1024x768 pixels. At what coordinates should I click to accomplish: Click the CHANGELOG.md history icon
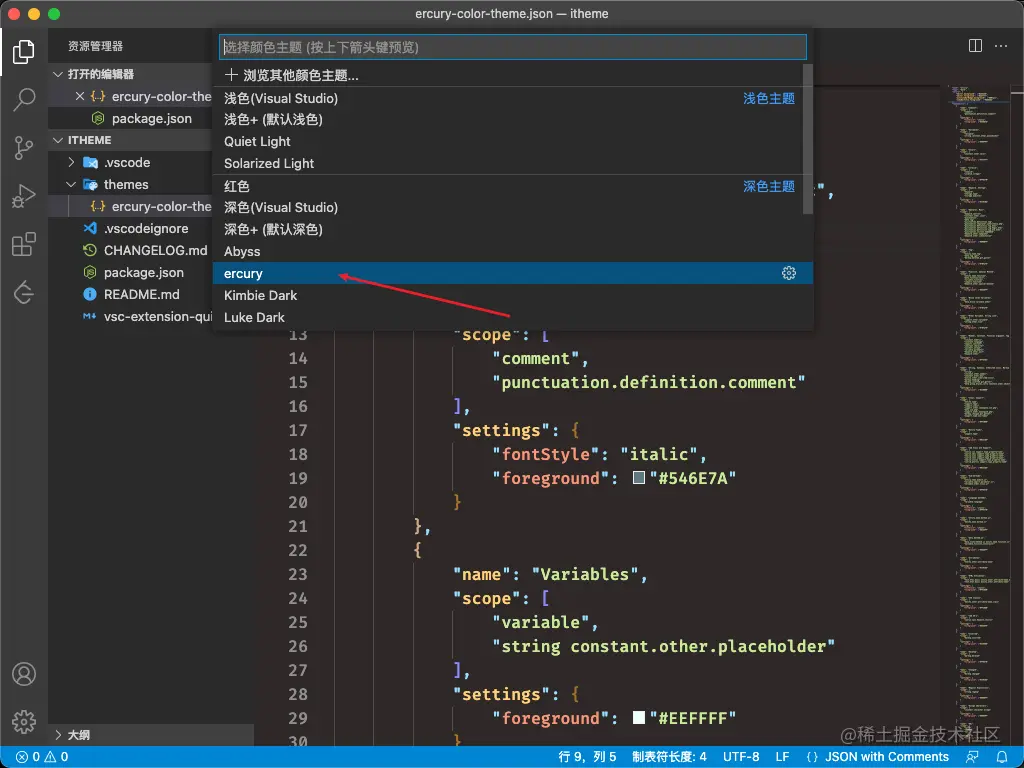[x=90, y=250]
